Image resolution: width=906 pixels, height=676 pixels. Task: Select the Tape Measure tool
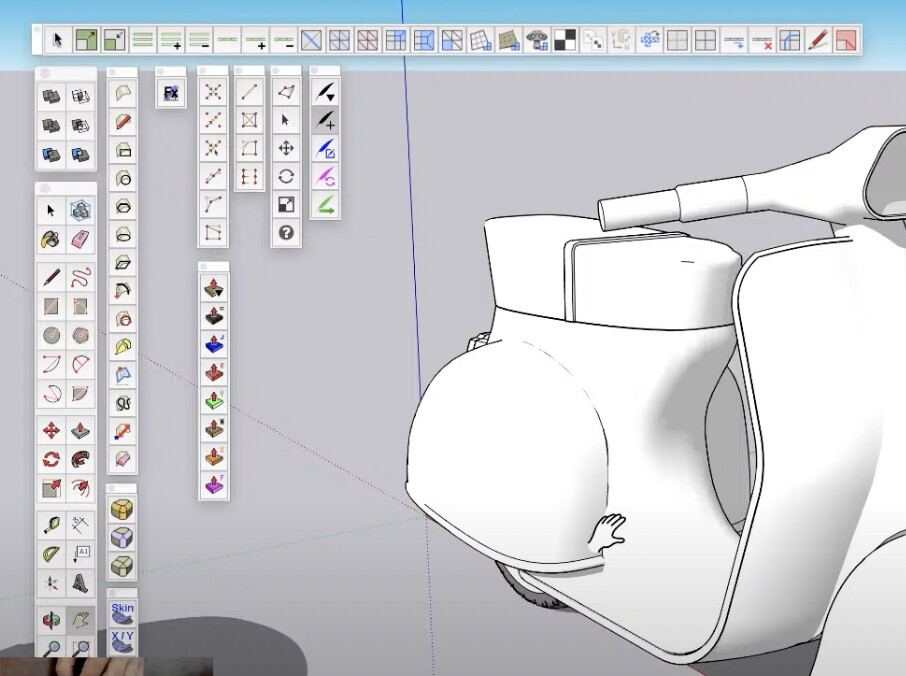[51, 525]
